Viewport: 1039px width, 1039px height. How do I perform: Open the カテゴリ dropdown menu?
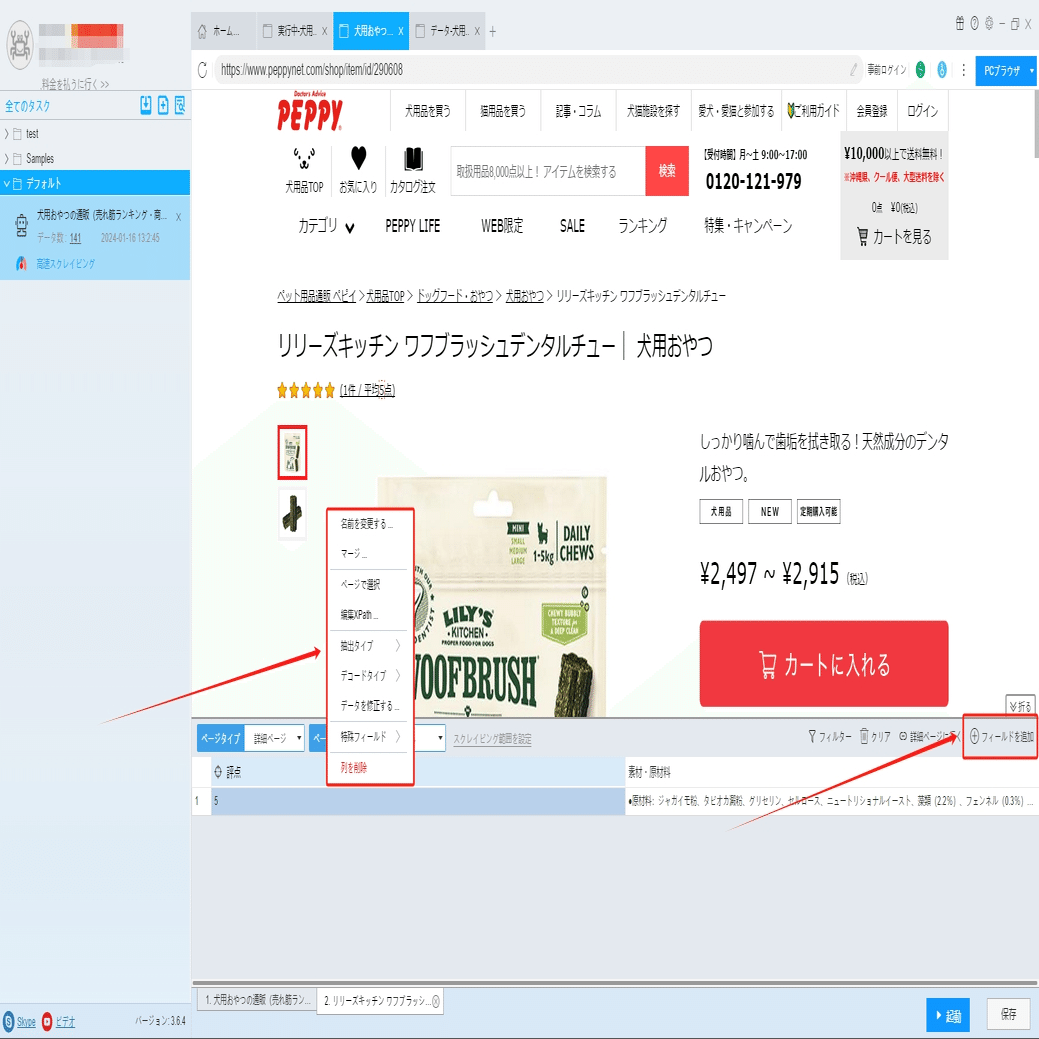pos(327,226)
